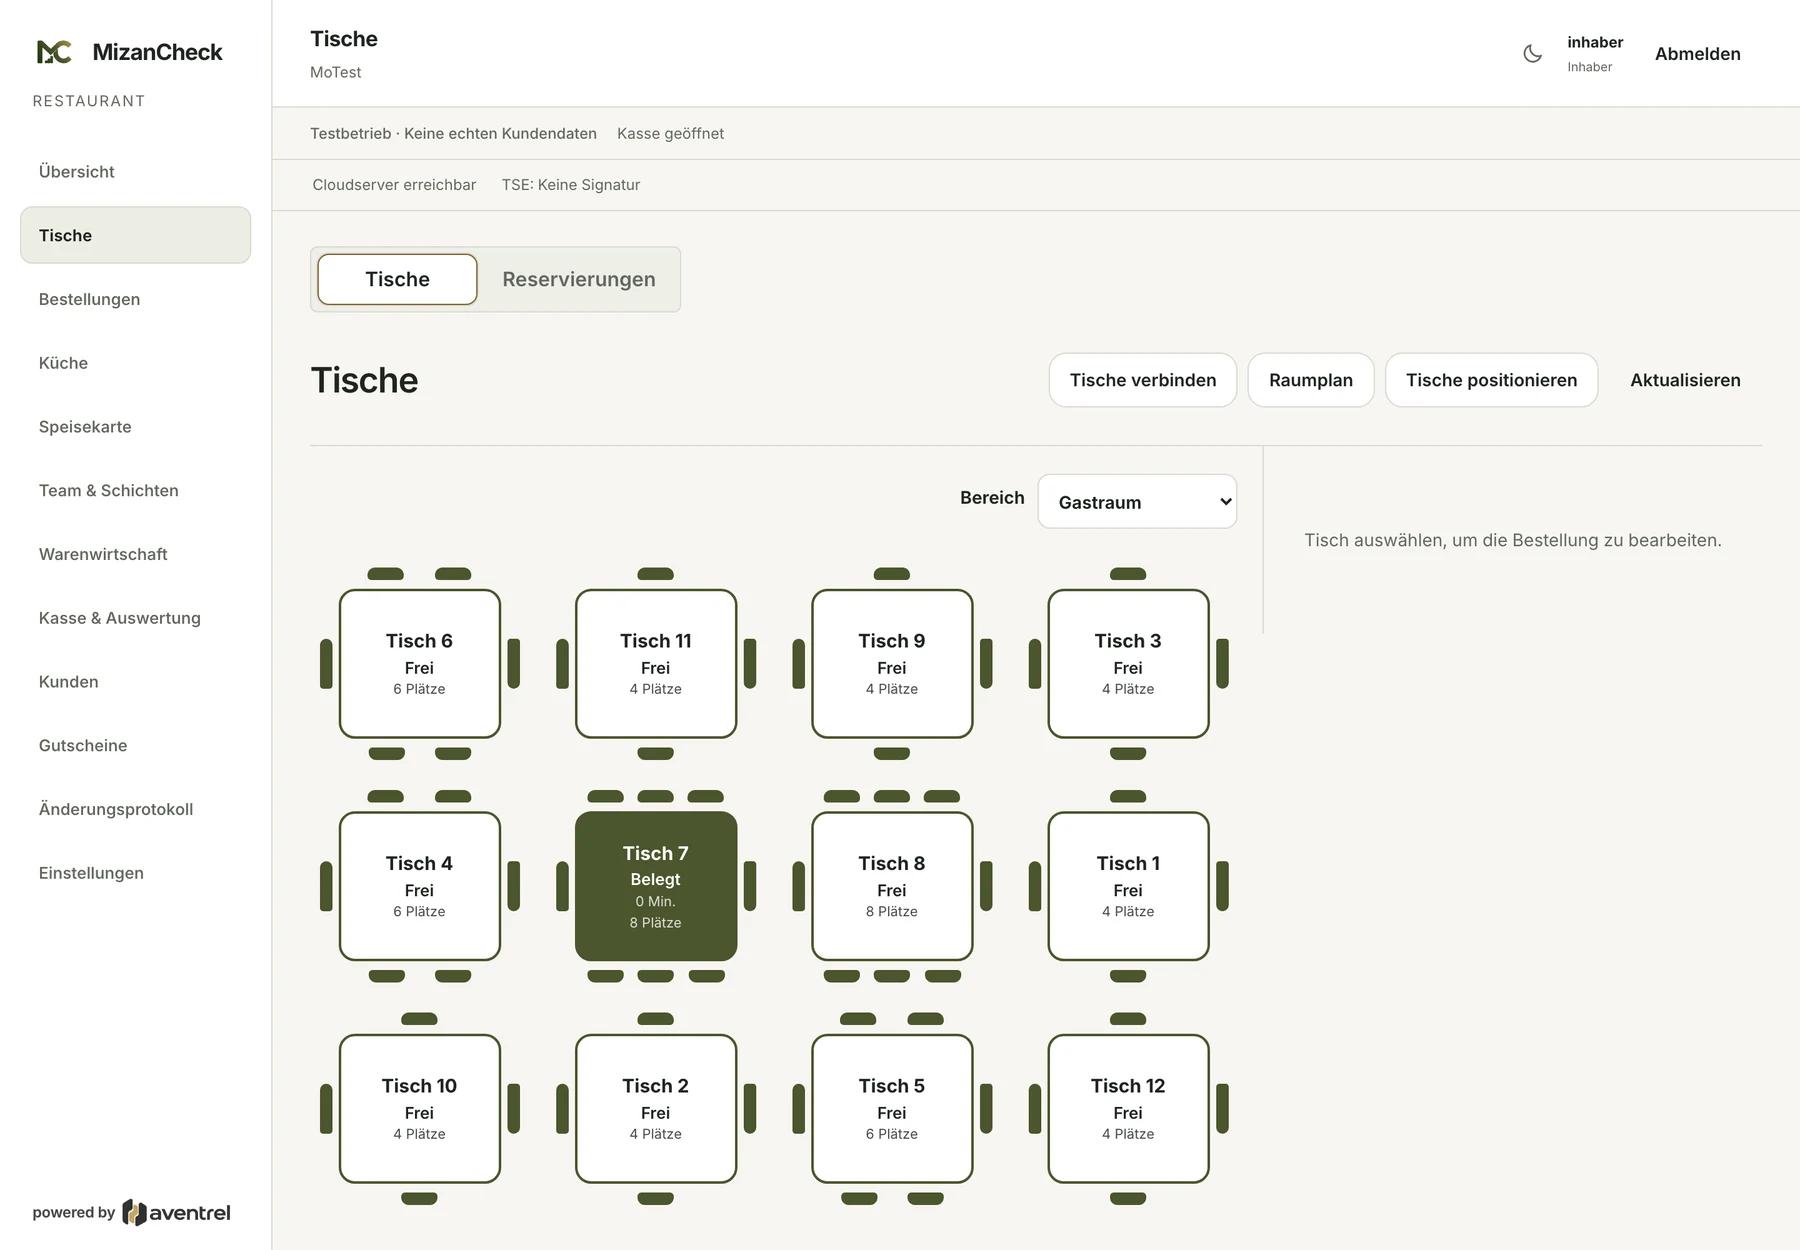Click Tische positionieren
The width and height of the screenshot is (1800, 1250).
[1491, 380]
